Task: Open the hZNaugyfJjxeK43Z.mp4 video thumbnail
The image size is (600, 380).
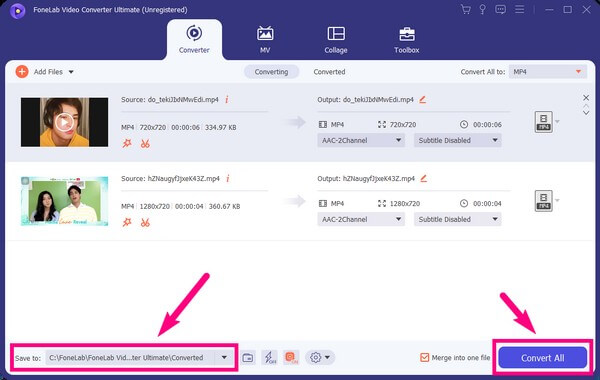Action: (64, 201)
